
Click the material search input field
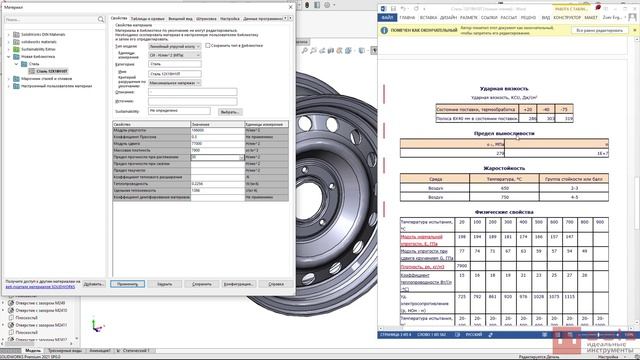coord(51,20)
